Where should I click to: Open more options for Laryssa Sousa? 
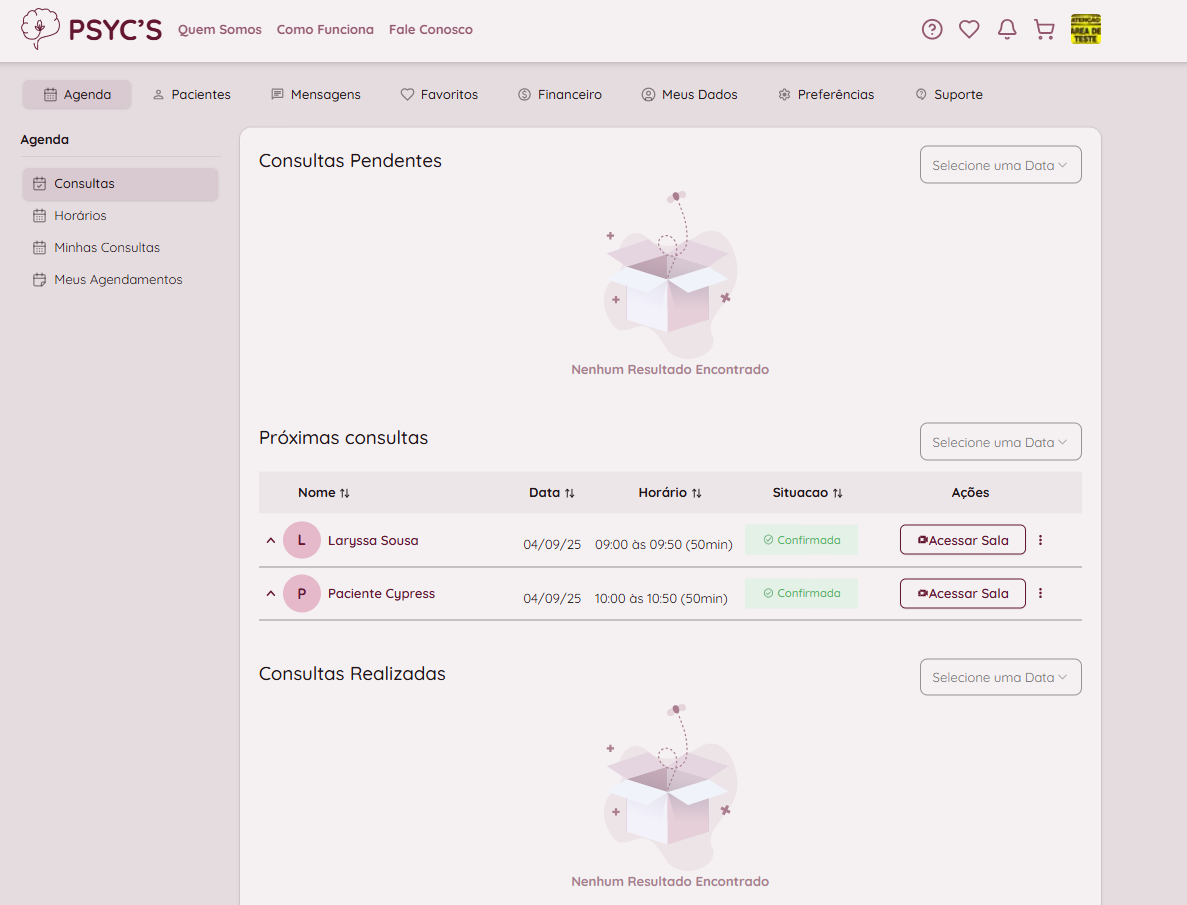click(1040, 540)
